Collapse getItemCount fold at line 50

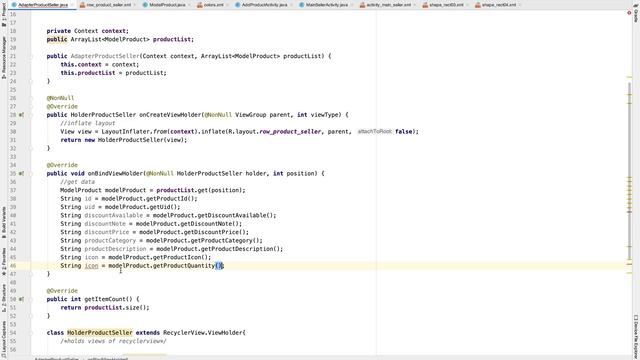31,299
